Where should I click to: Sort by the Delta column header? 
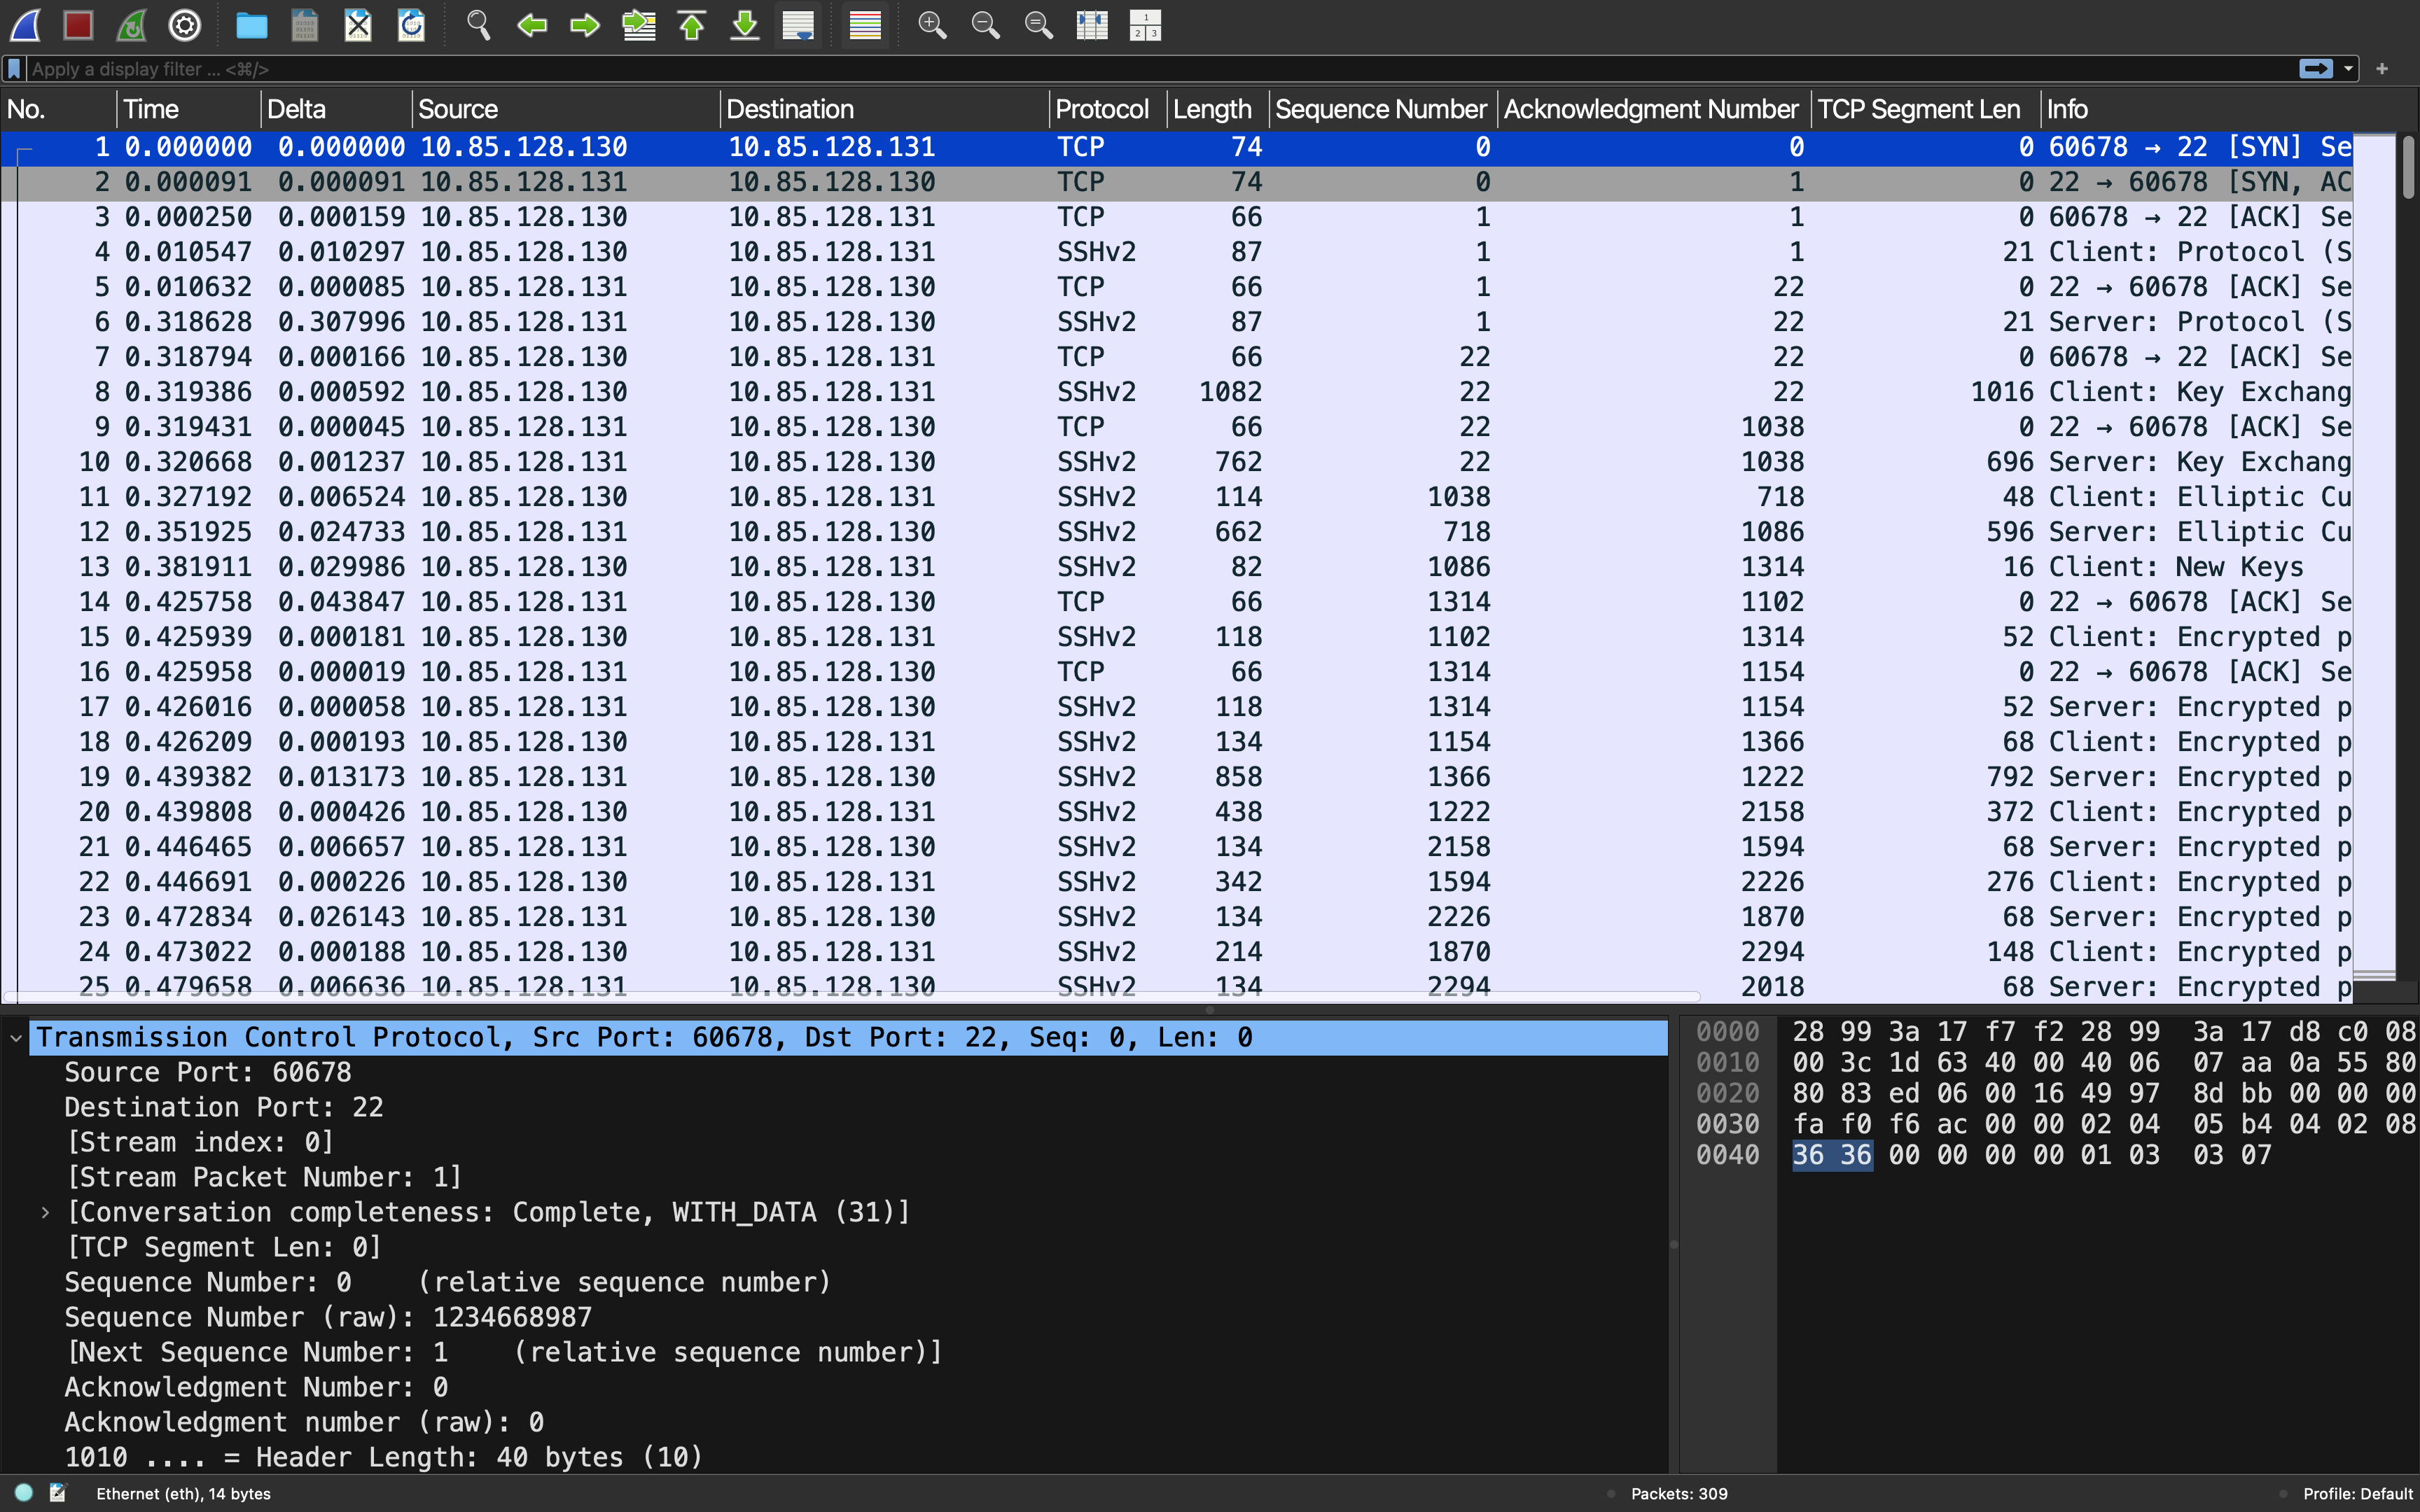pos(336,109)
